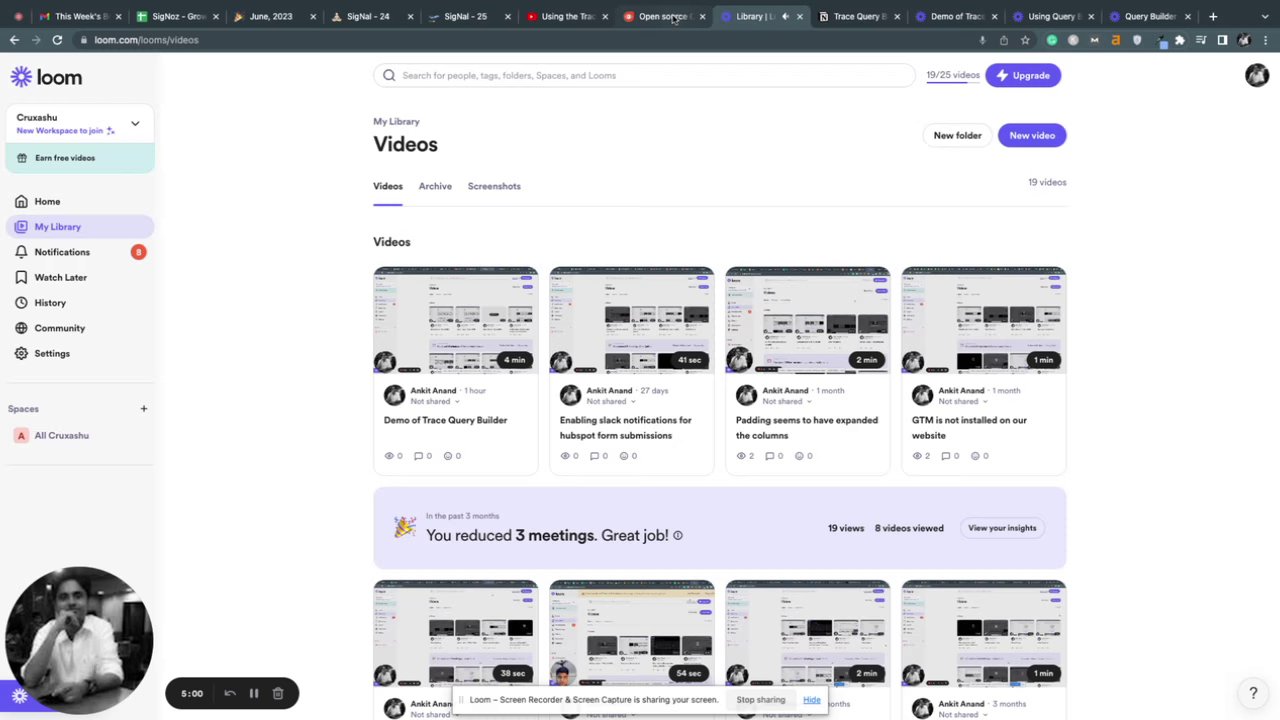
Task: Open a new browser tab with plus
Action: pyautogui.click(x=1213, y=16)
